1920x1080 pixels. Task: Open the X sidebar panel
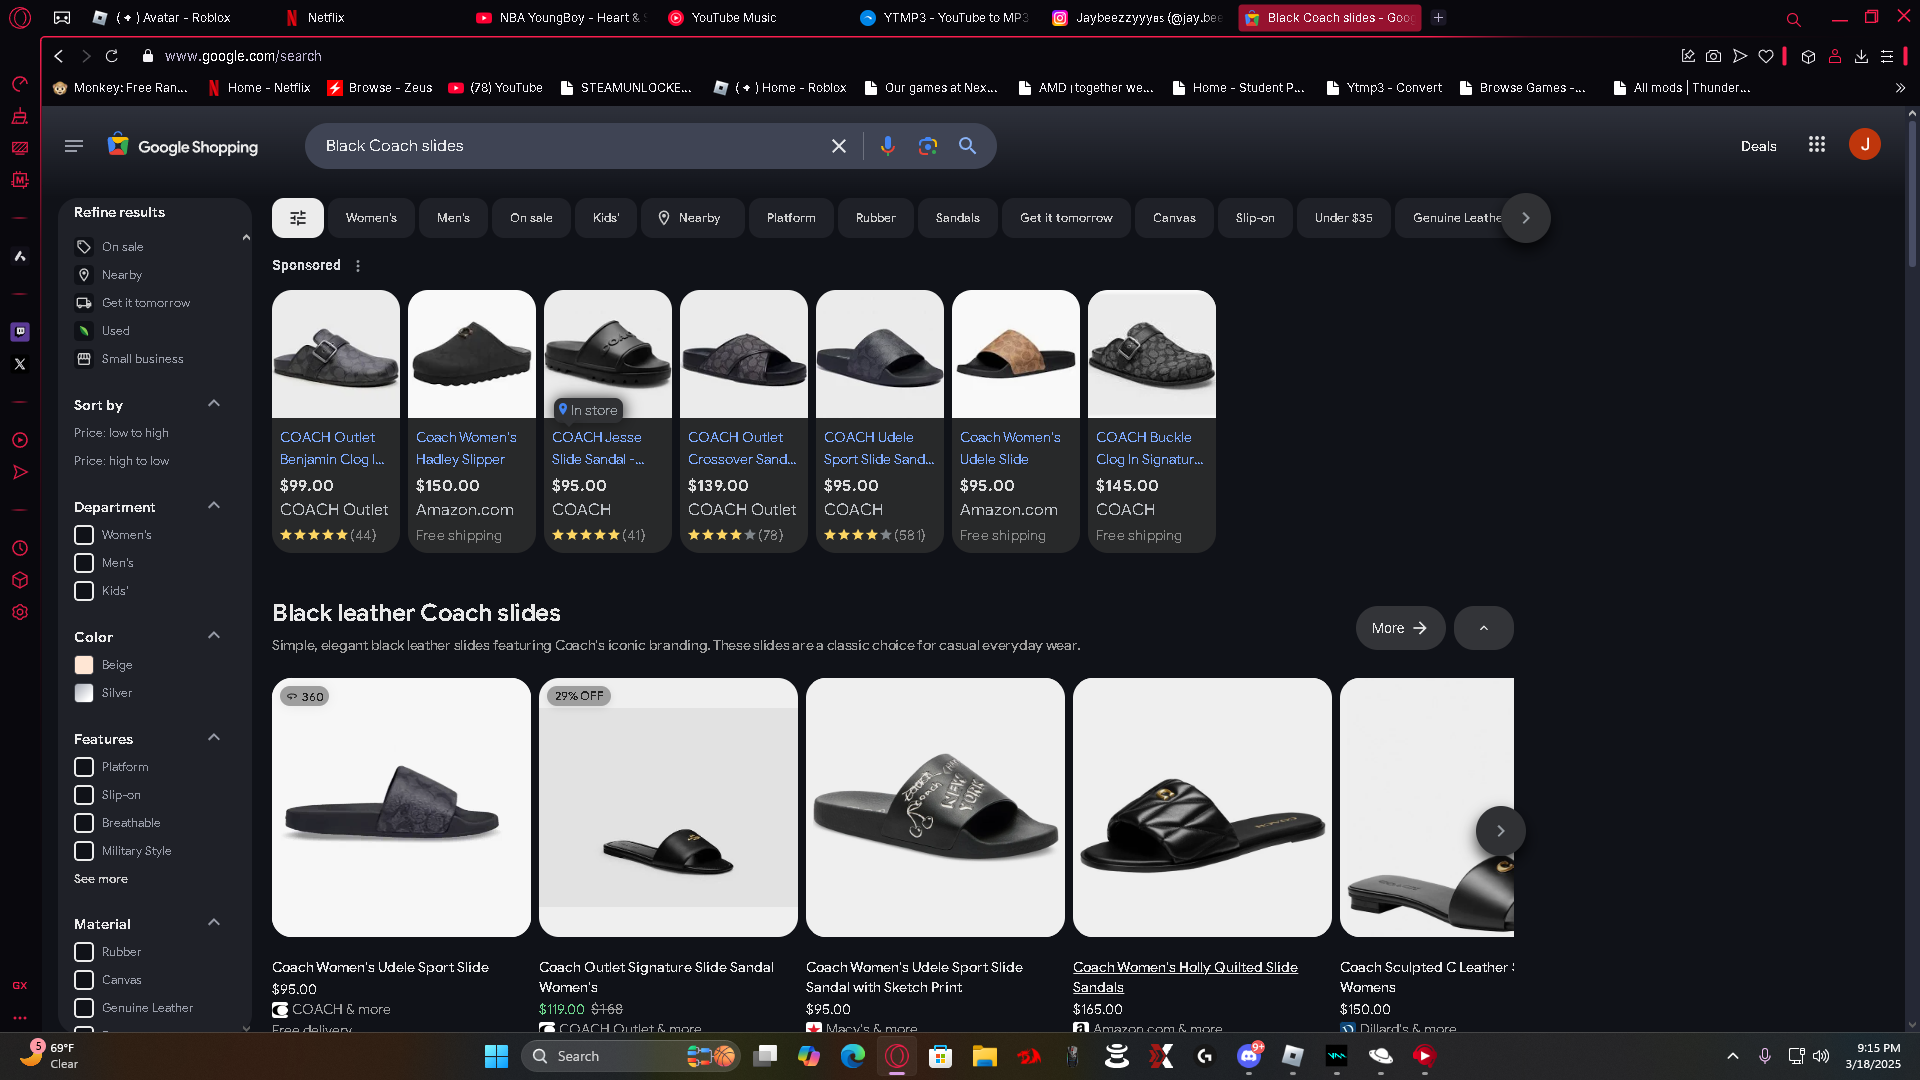[x=20, y=364]
